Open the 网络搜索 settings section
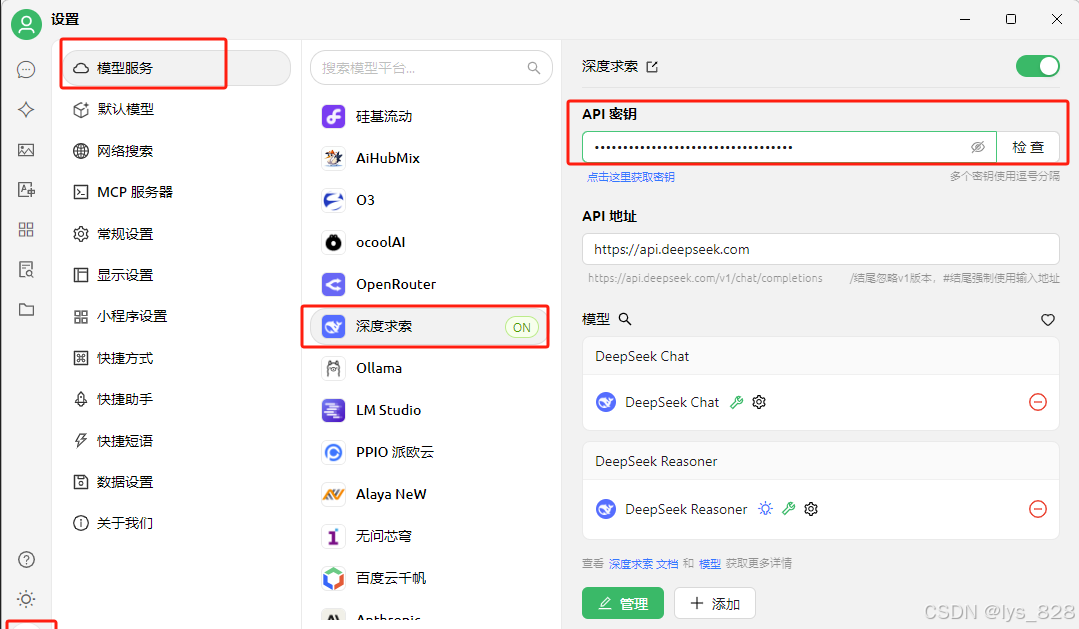Screen dimensions: 1079x629 point(176,151)
